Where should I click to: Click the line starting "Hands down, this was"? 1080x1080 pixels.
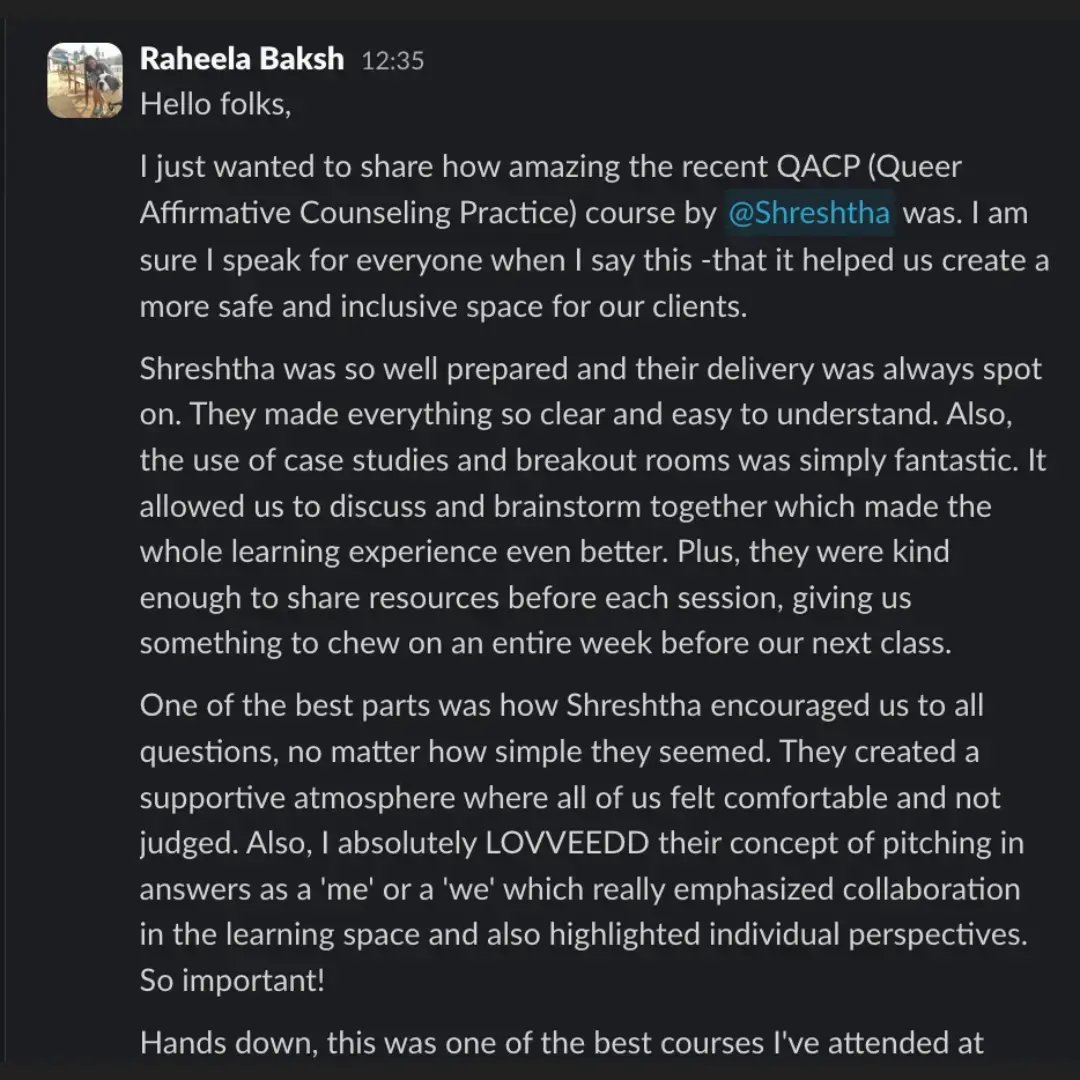(561, 1043)
